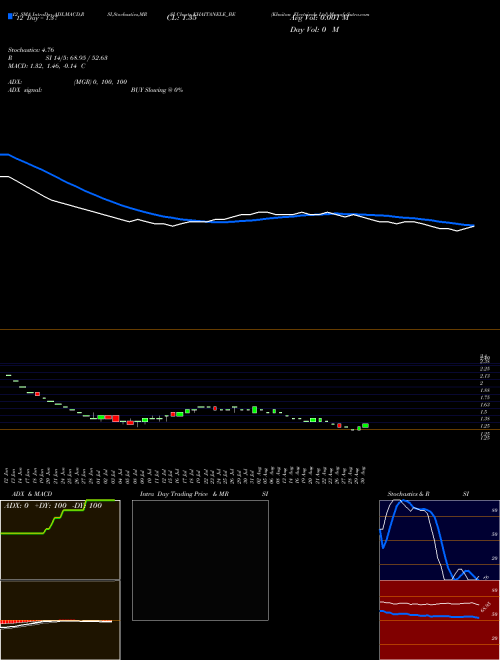Screen dimensions: 500x660
Task: Select the 'ADX: 0 +DY: 100 -DY: 100' readout
Action: pos(53,506)
